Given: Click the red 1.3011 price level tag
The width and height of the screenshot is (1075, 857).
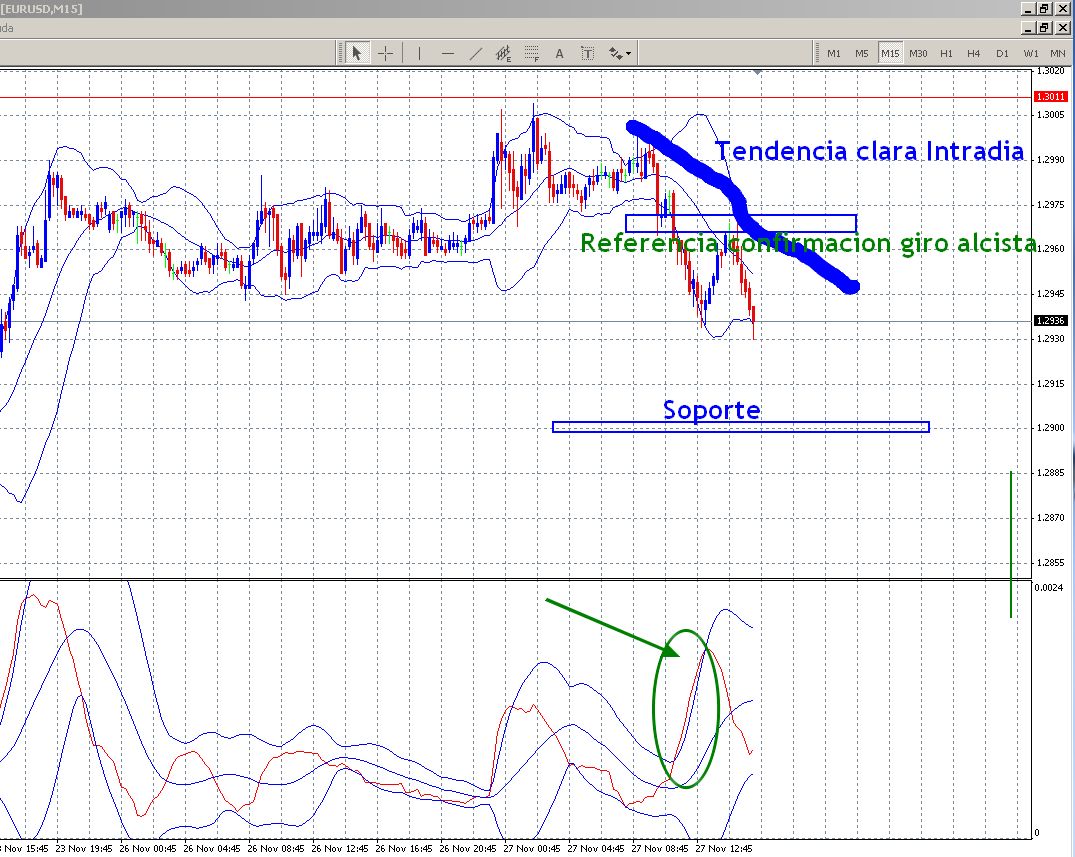Looking at the screenshot, I should pos(1051,97).
